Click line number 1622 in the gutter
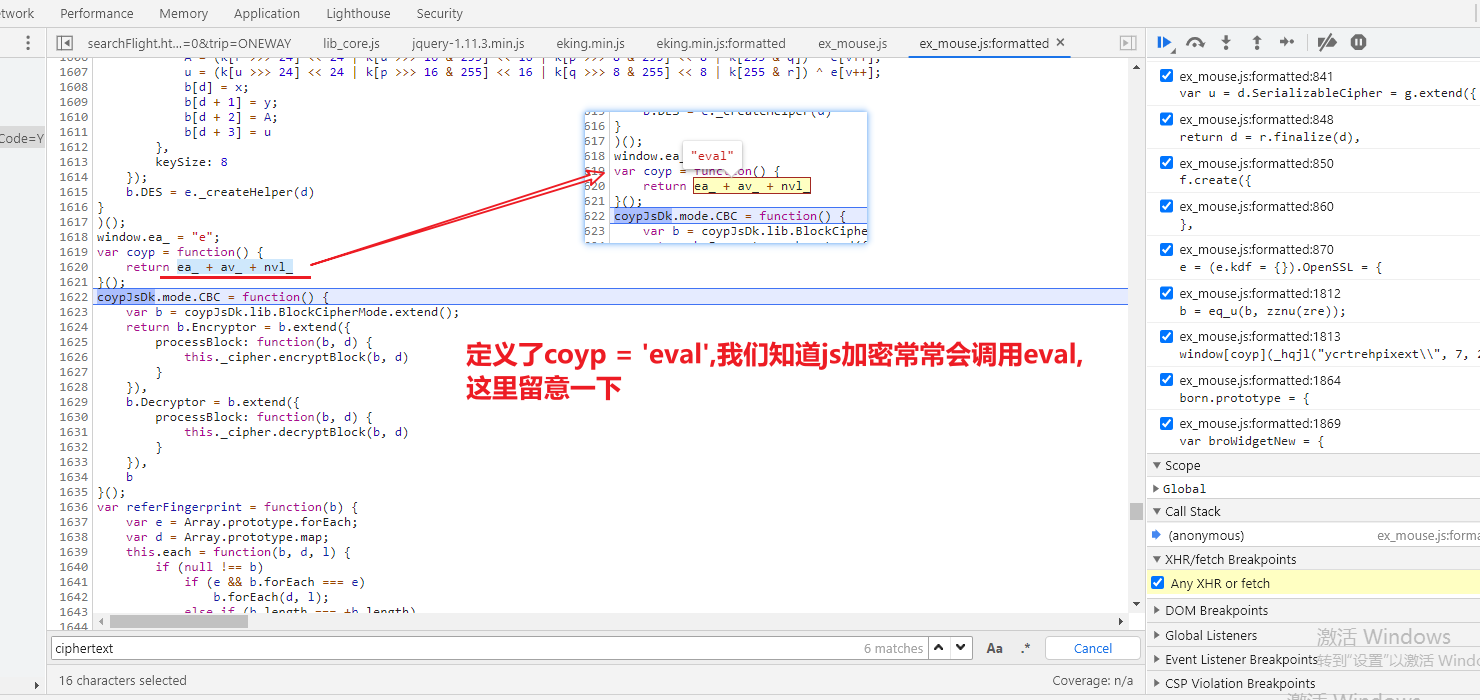The height and width of the screenshot is (700, 1480). [73, 297]
